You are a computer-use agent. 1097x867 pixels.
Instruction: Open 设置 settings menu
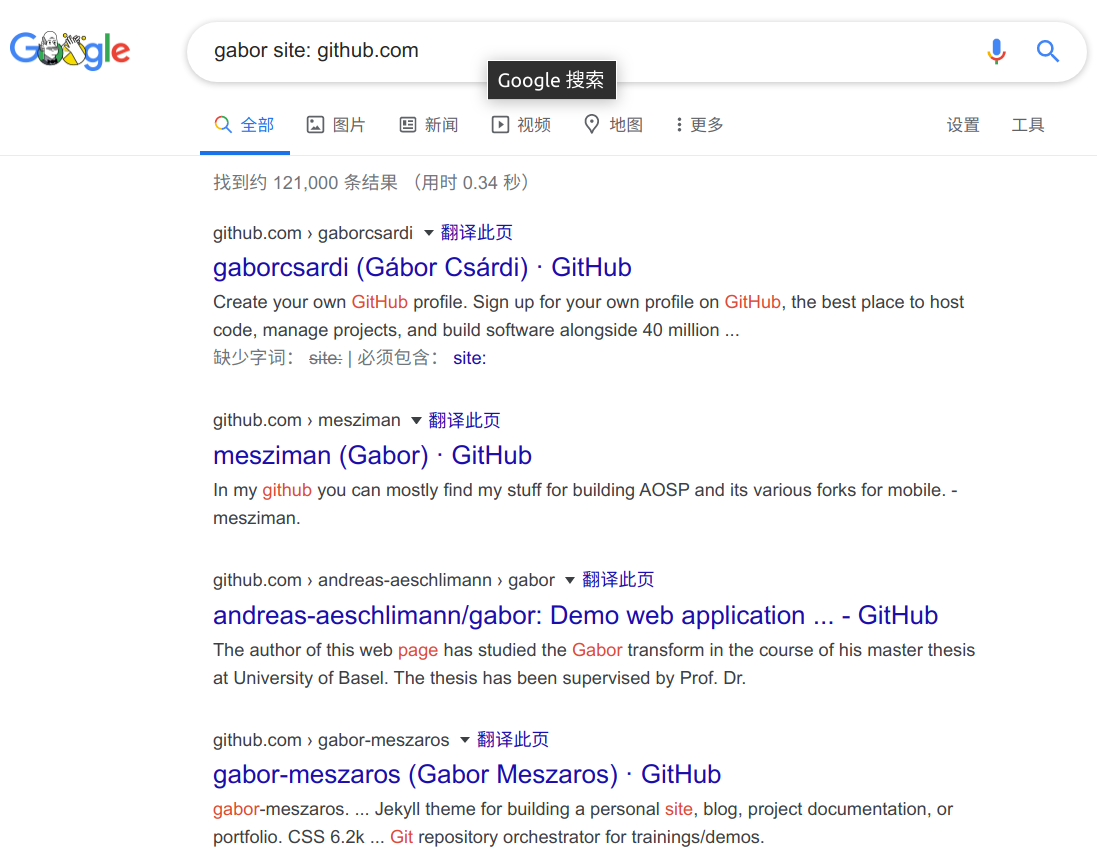(963, 125)
